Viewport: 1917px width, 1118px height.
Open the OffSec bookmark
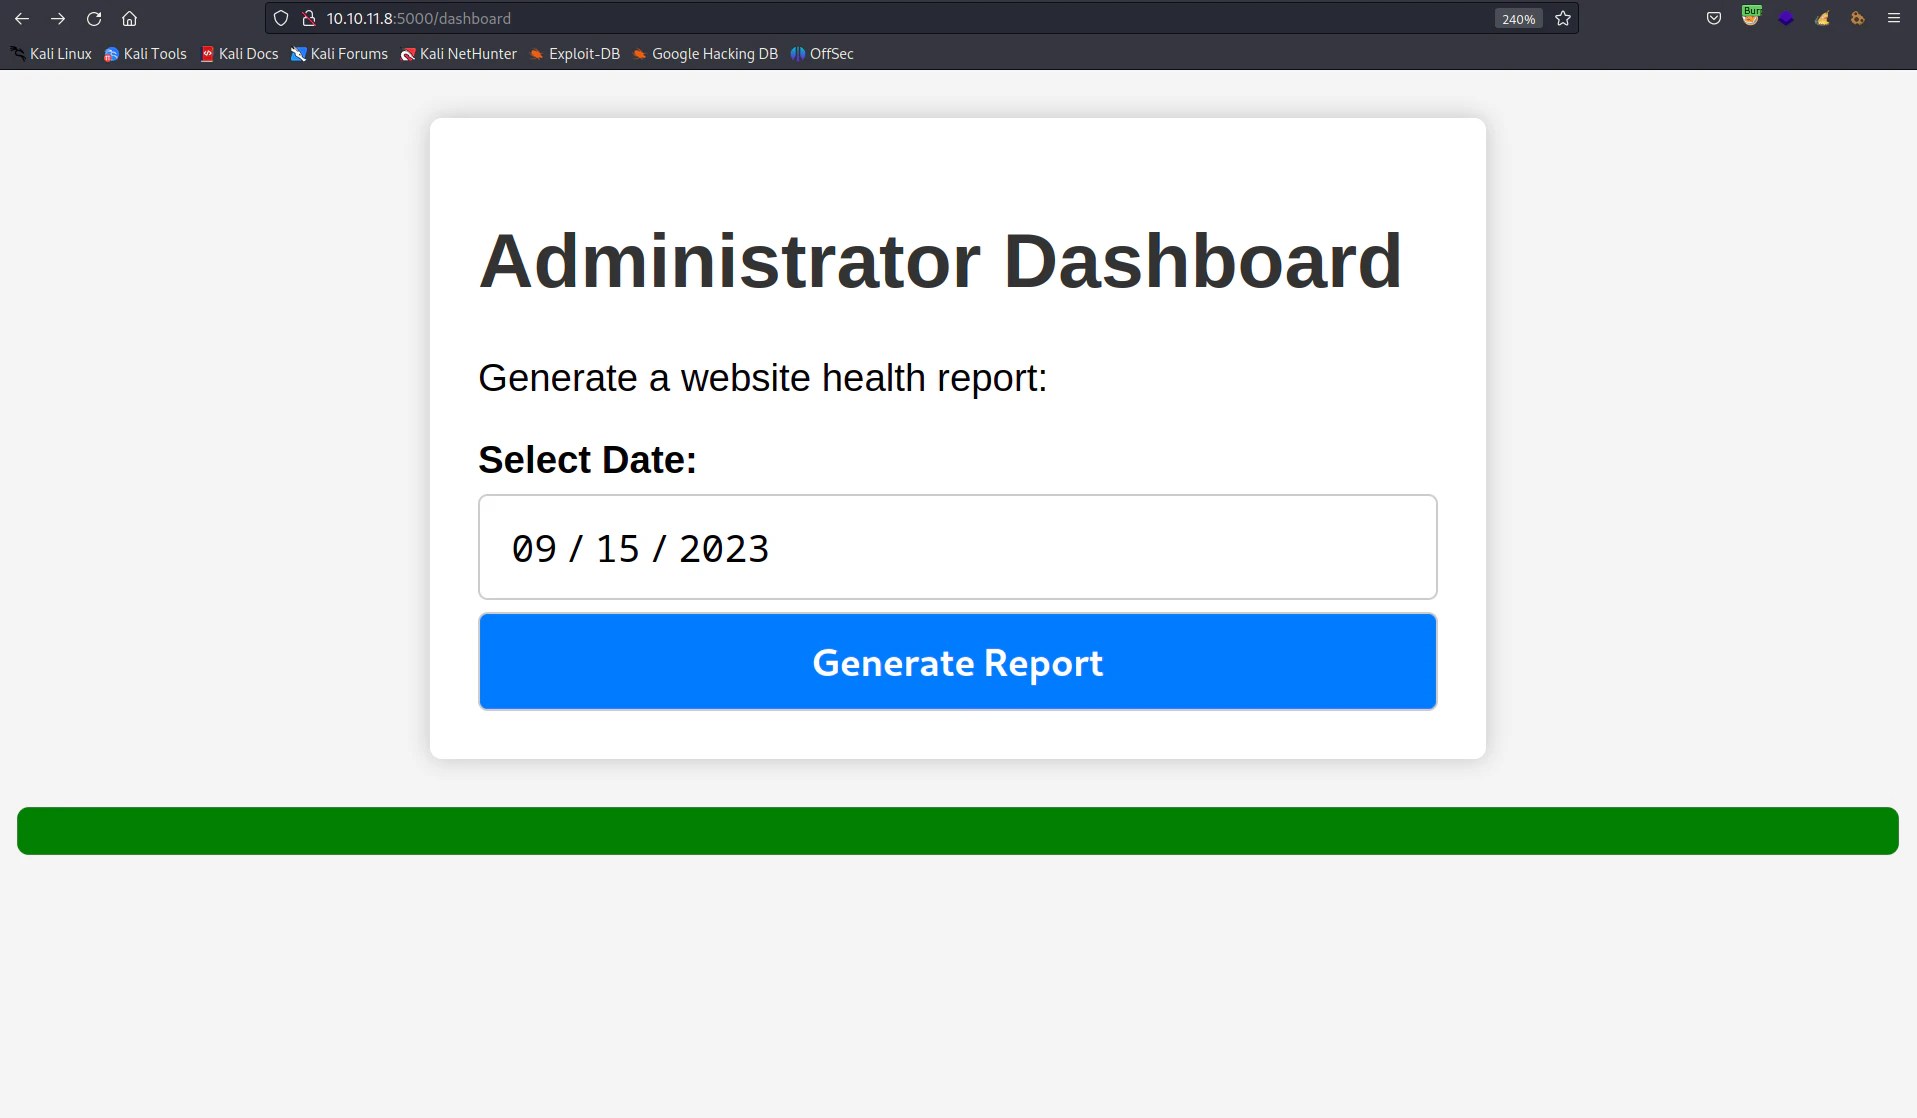coord(822,54)
